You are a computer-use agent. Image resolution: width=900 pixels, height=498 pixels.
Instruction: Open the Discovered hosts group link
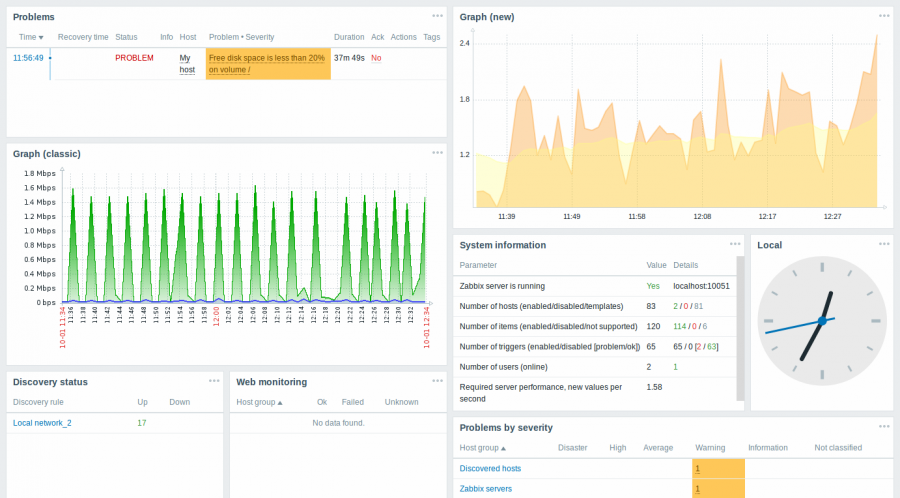click(490, 468)
